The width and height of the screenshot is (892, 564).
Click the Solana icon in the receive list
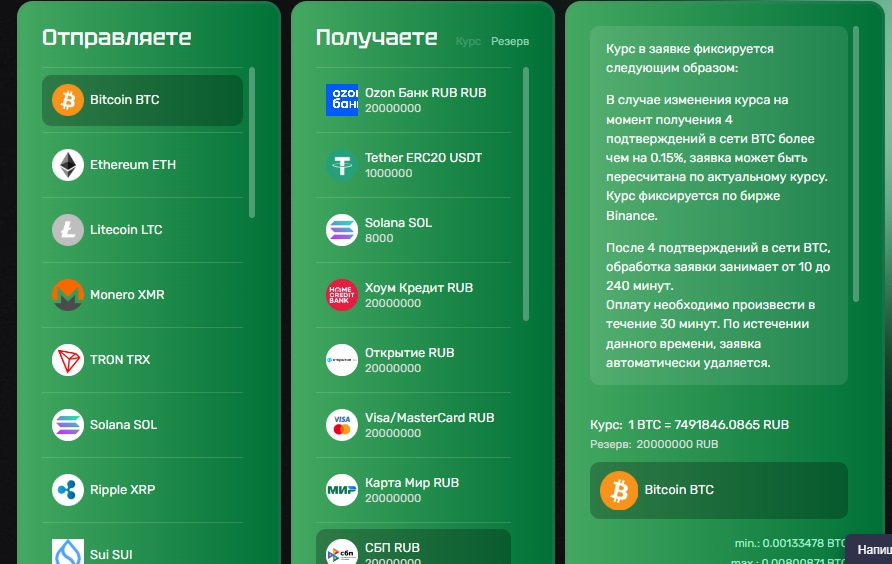(342, 230)
